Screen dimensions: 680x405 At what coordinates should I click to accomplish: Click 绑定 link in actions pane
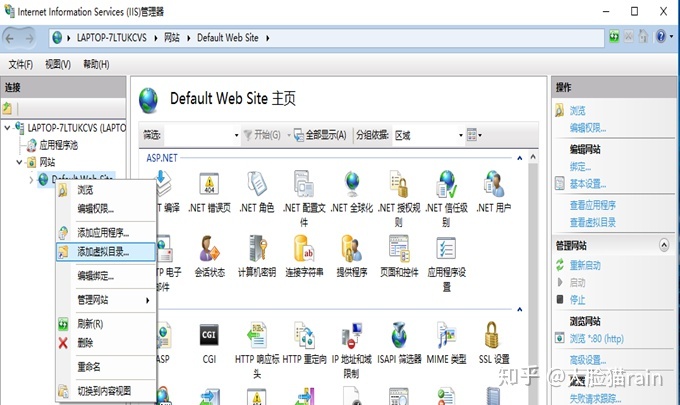580,167
